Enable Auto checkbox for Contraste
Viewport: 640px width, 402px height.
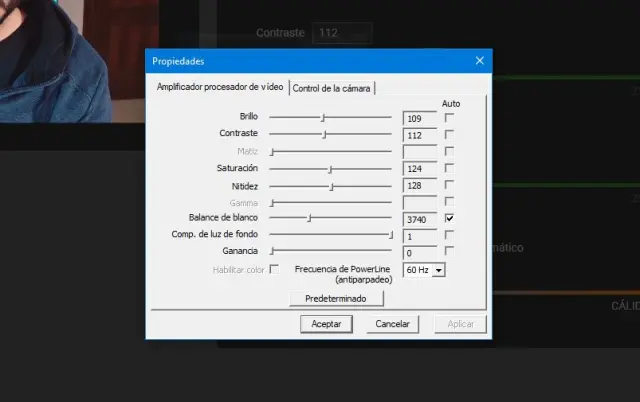450,134
